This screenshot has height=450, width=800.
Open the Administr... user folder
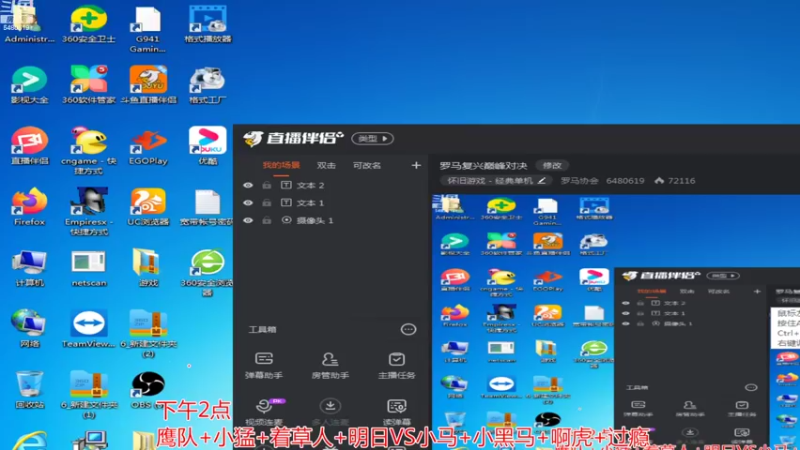(30, 24)
